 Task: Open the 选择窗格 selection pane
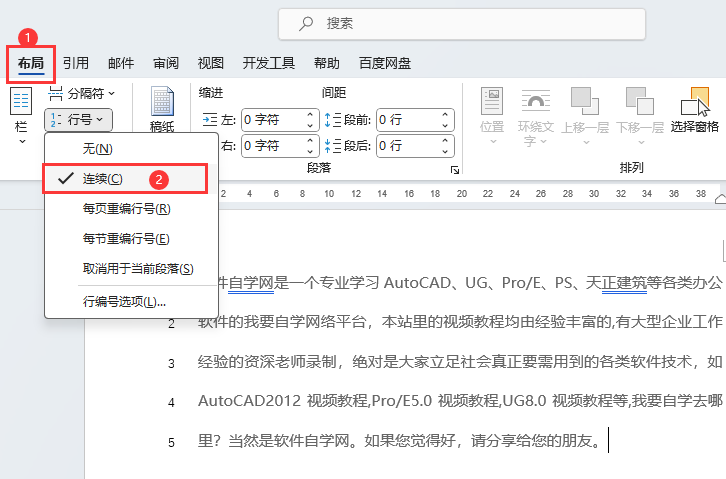[x=695, y=110]
